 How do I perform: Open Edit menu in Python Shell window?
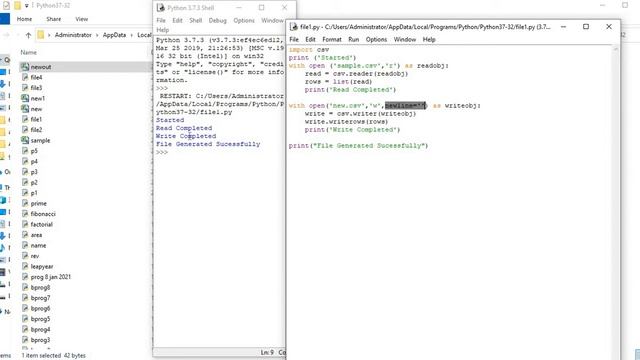click(x=177, y=20)
